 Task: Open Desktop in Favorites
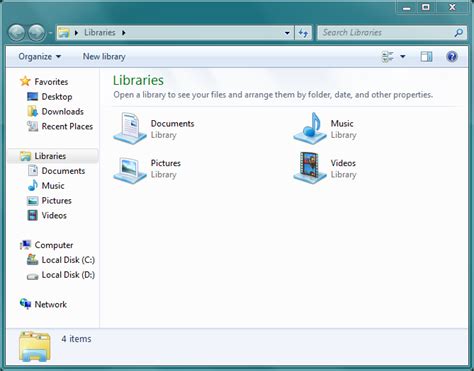57,97
